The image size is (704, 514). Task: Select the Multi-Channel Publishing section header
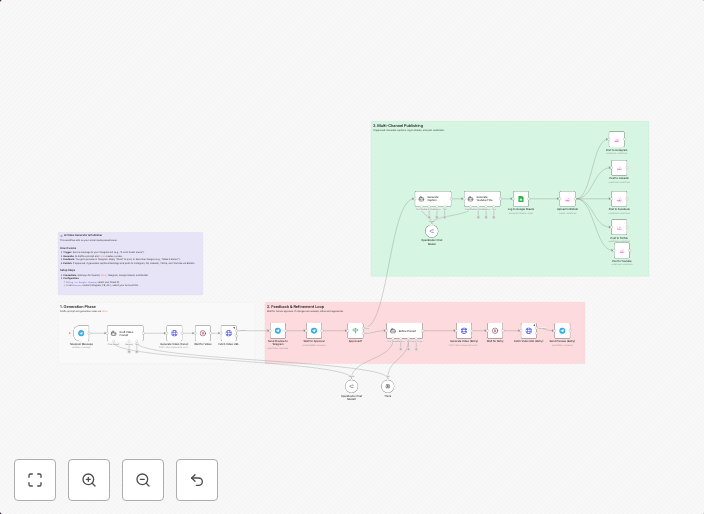tap(398, 126)
